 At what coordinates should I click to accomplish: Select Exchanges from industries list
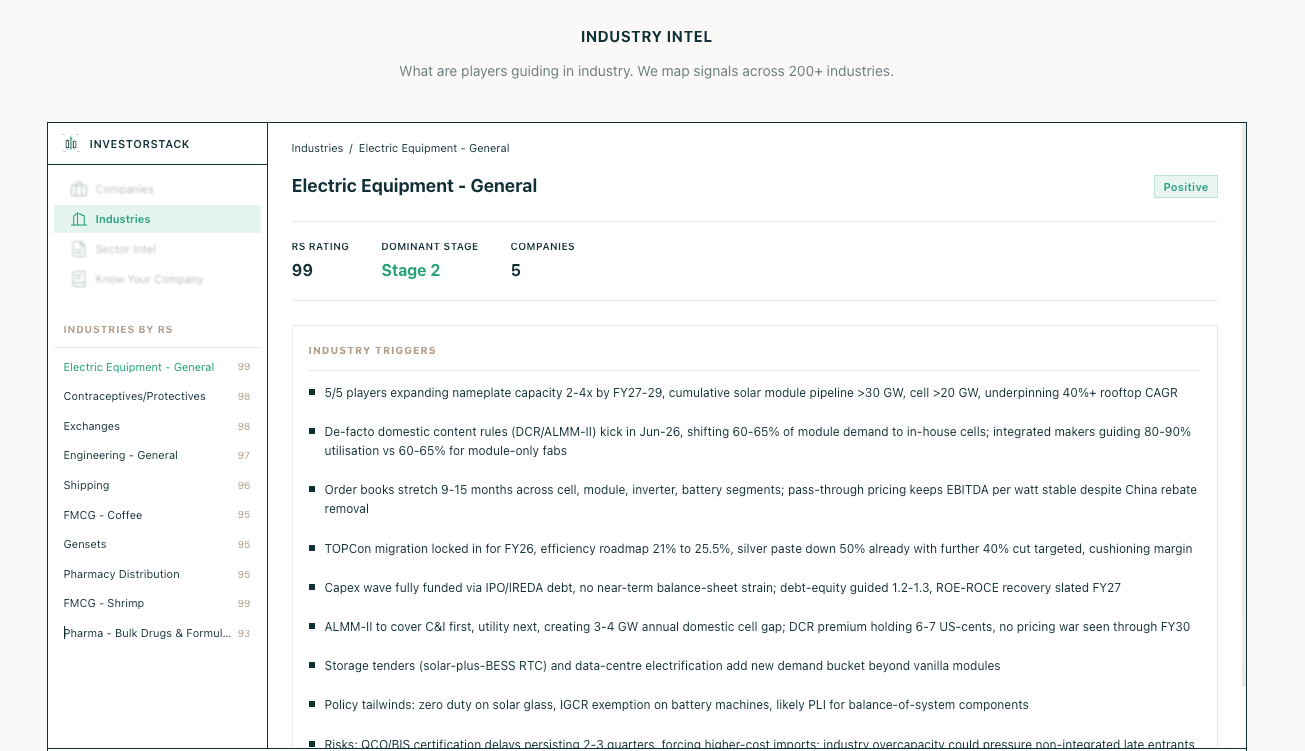[x=157, y=426]
